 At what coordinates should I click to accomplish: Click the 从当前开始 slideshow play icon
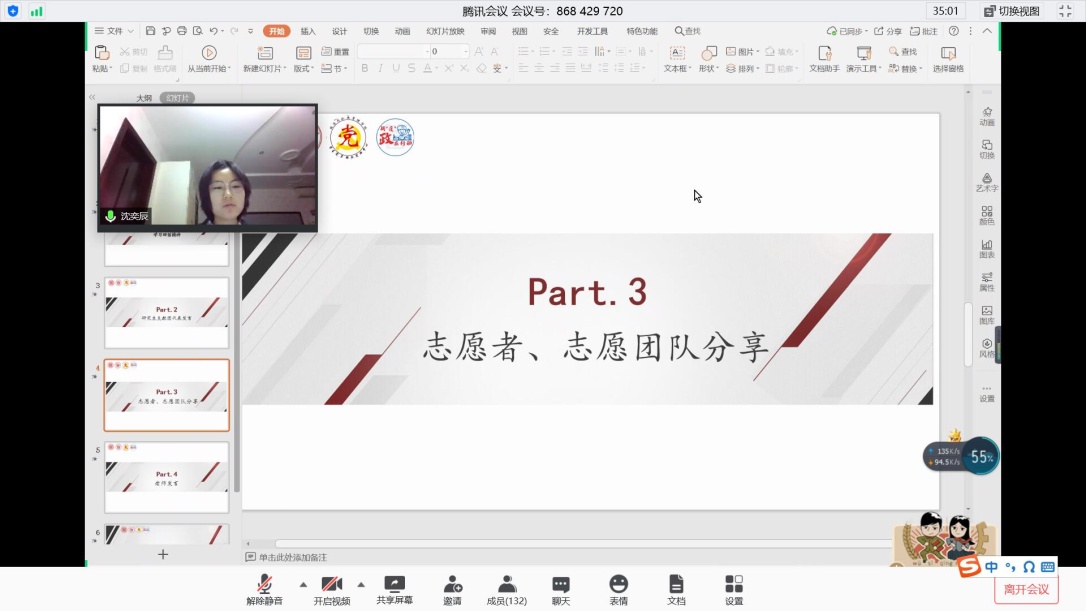[208, 53]
